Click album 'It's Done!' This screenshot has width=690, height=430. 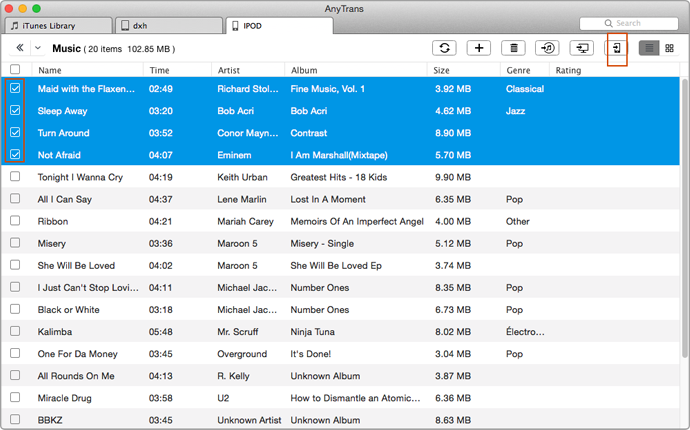[x=311, y=354]
